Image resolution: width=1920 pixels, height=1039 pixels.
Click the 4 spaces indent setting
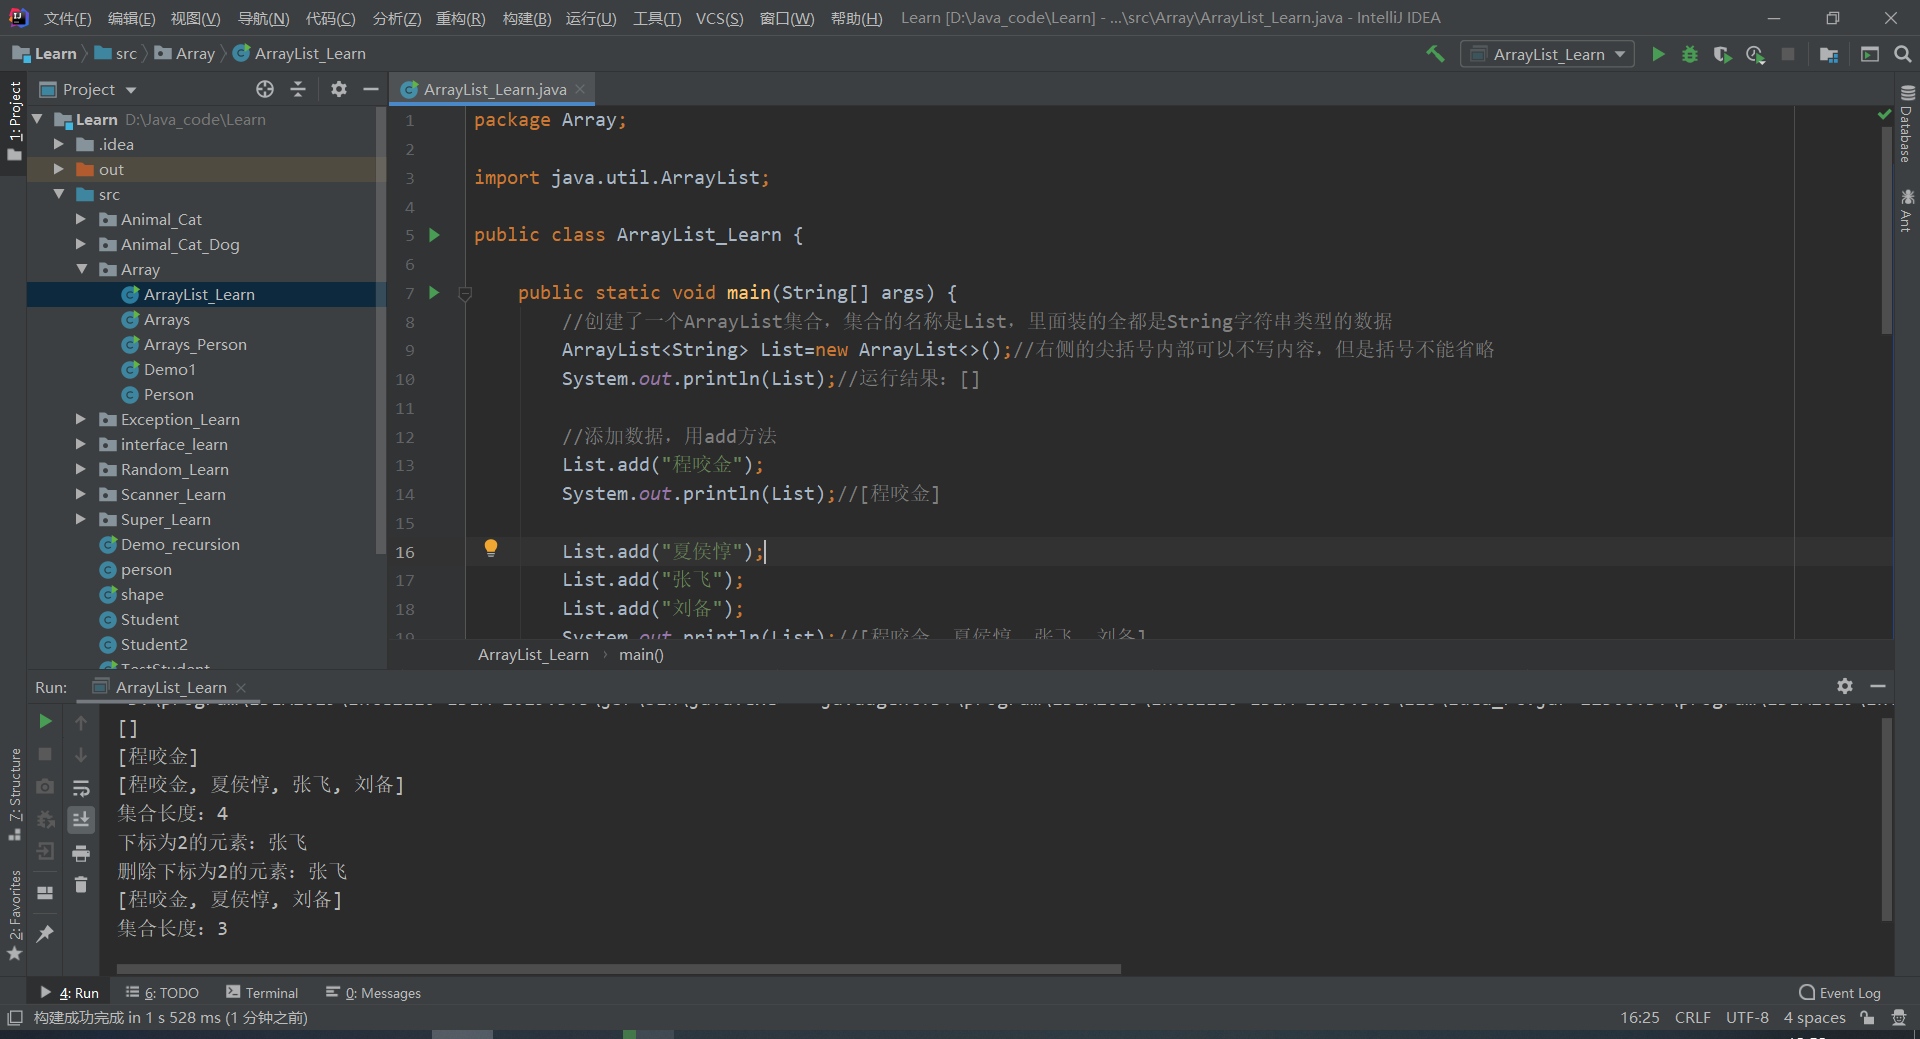pos(1814,1018)
